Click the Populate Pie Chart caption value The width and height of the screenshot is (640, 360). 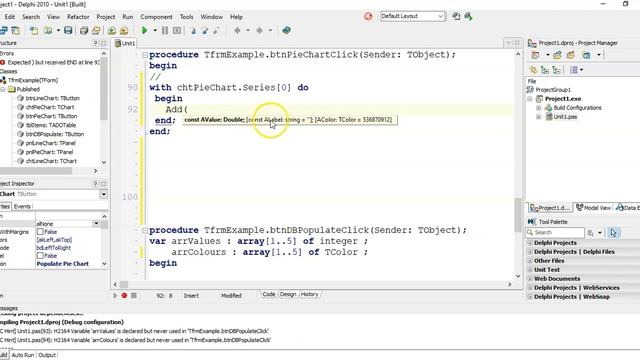pyautogui.click(x=63, y=264)
